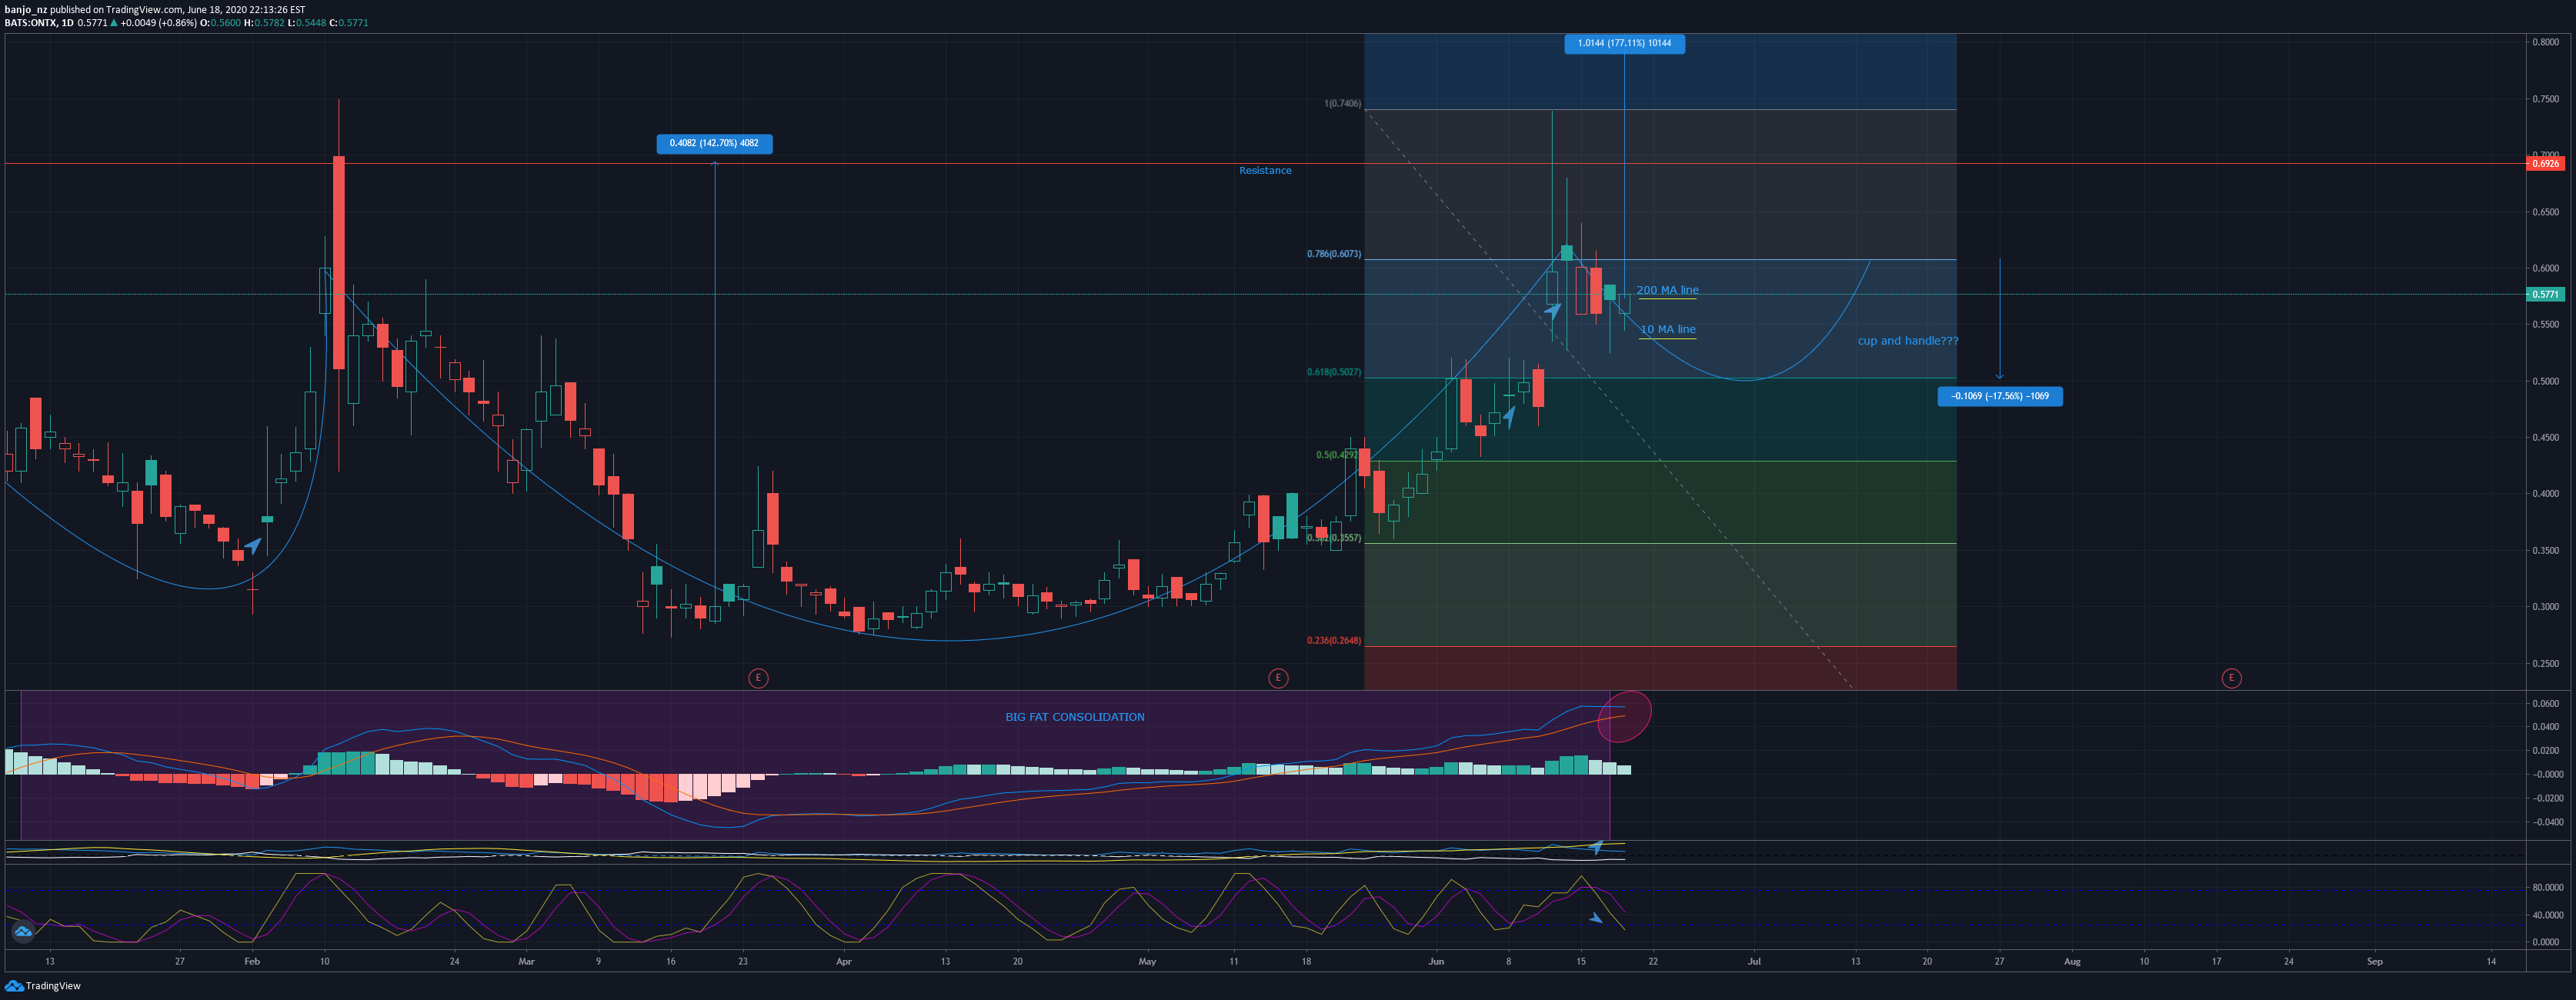Image resolution: width=2576 pixels, height=1000 pixels.
Task: Click the green 0.5771 current price label
Action: [x=2544, y=294]
